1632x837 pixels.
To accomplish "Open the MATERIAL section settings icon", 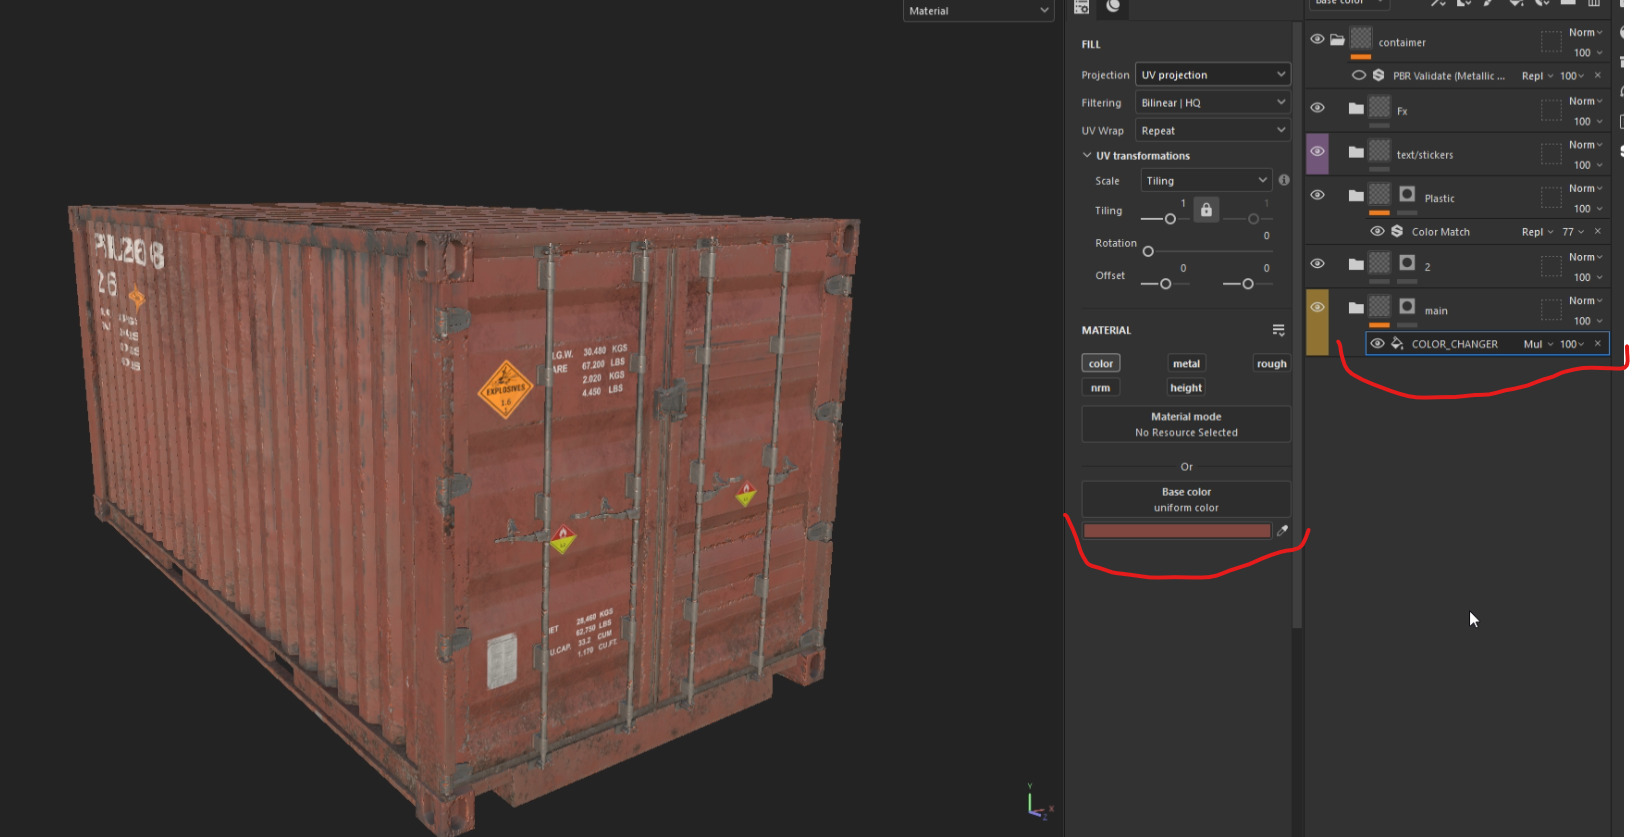I will [x=1278, y=330].
